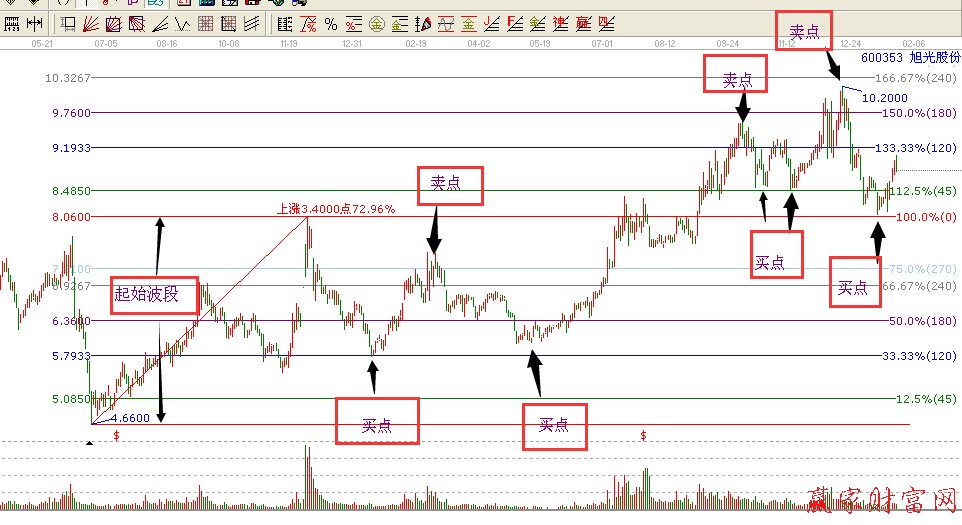Select the rectangle drawing tool icon
The width and height of the screenshot is (962, 525).
coord(69,23)
